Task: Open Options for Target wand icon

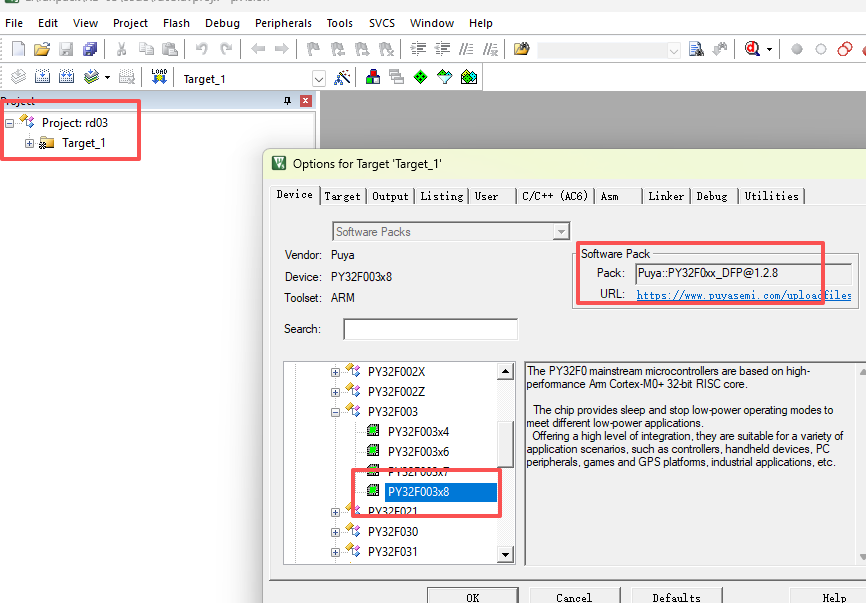Action: click(342, 77)
